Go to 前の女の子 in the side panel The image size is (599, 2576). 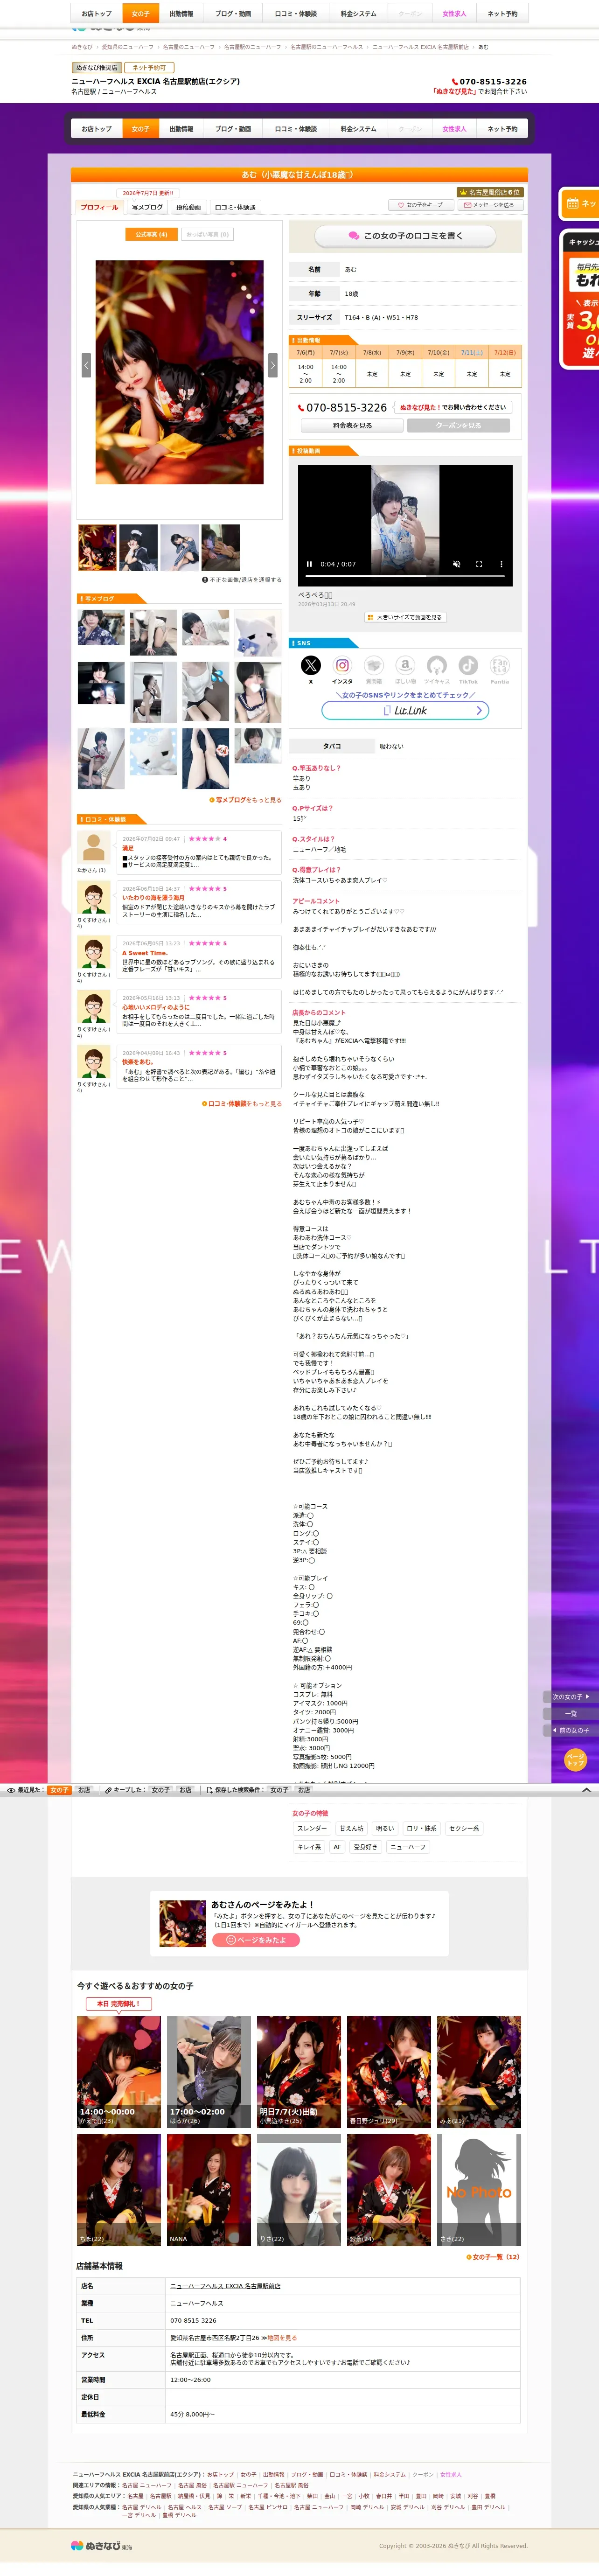571,1730
